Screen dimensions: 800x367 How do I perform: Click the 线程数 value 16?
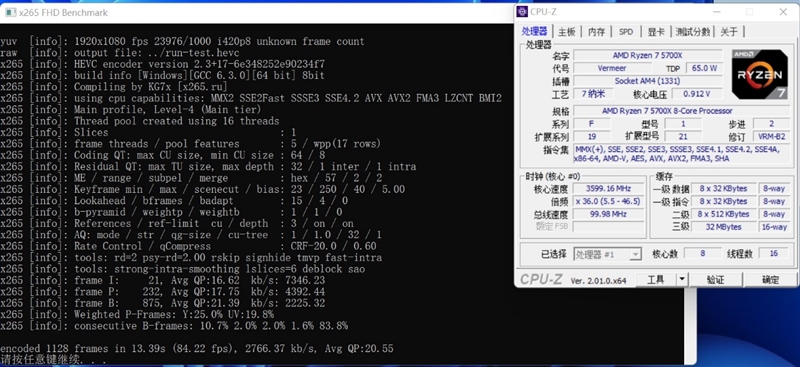pos(774,254)
